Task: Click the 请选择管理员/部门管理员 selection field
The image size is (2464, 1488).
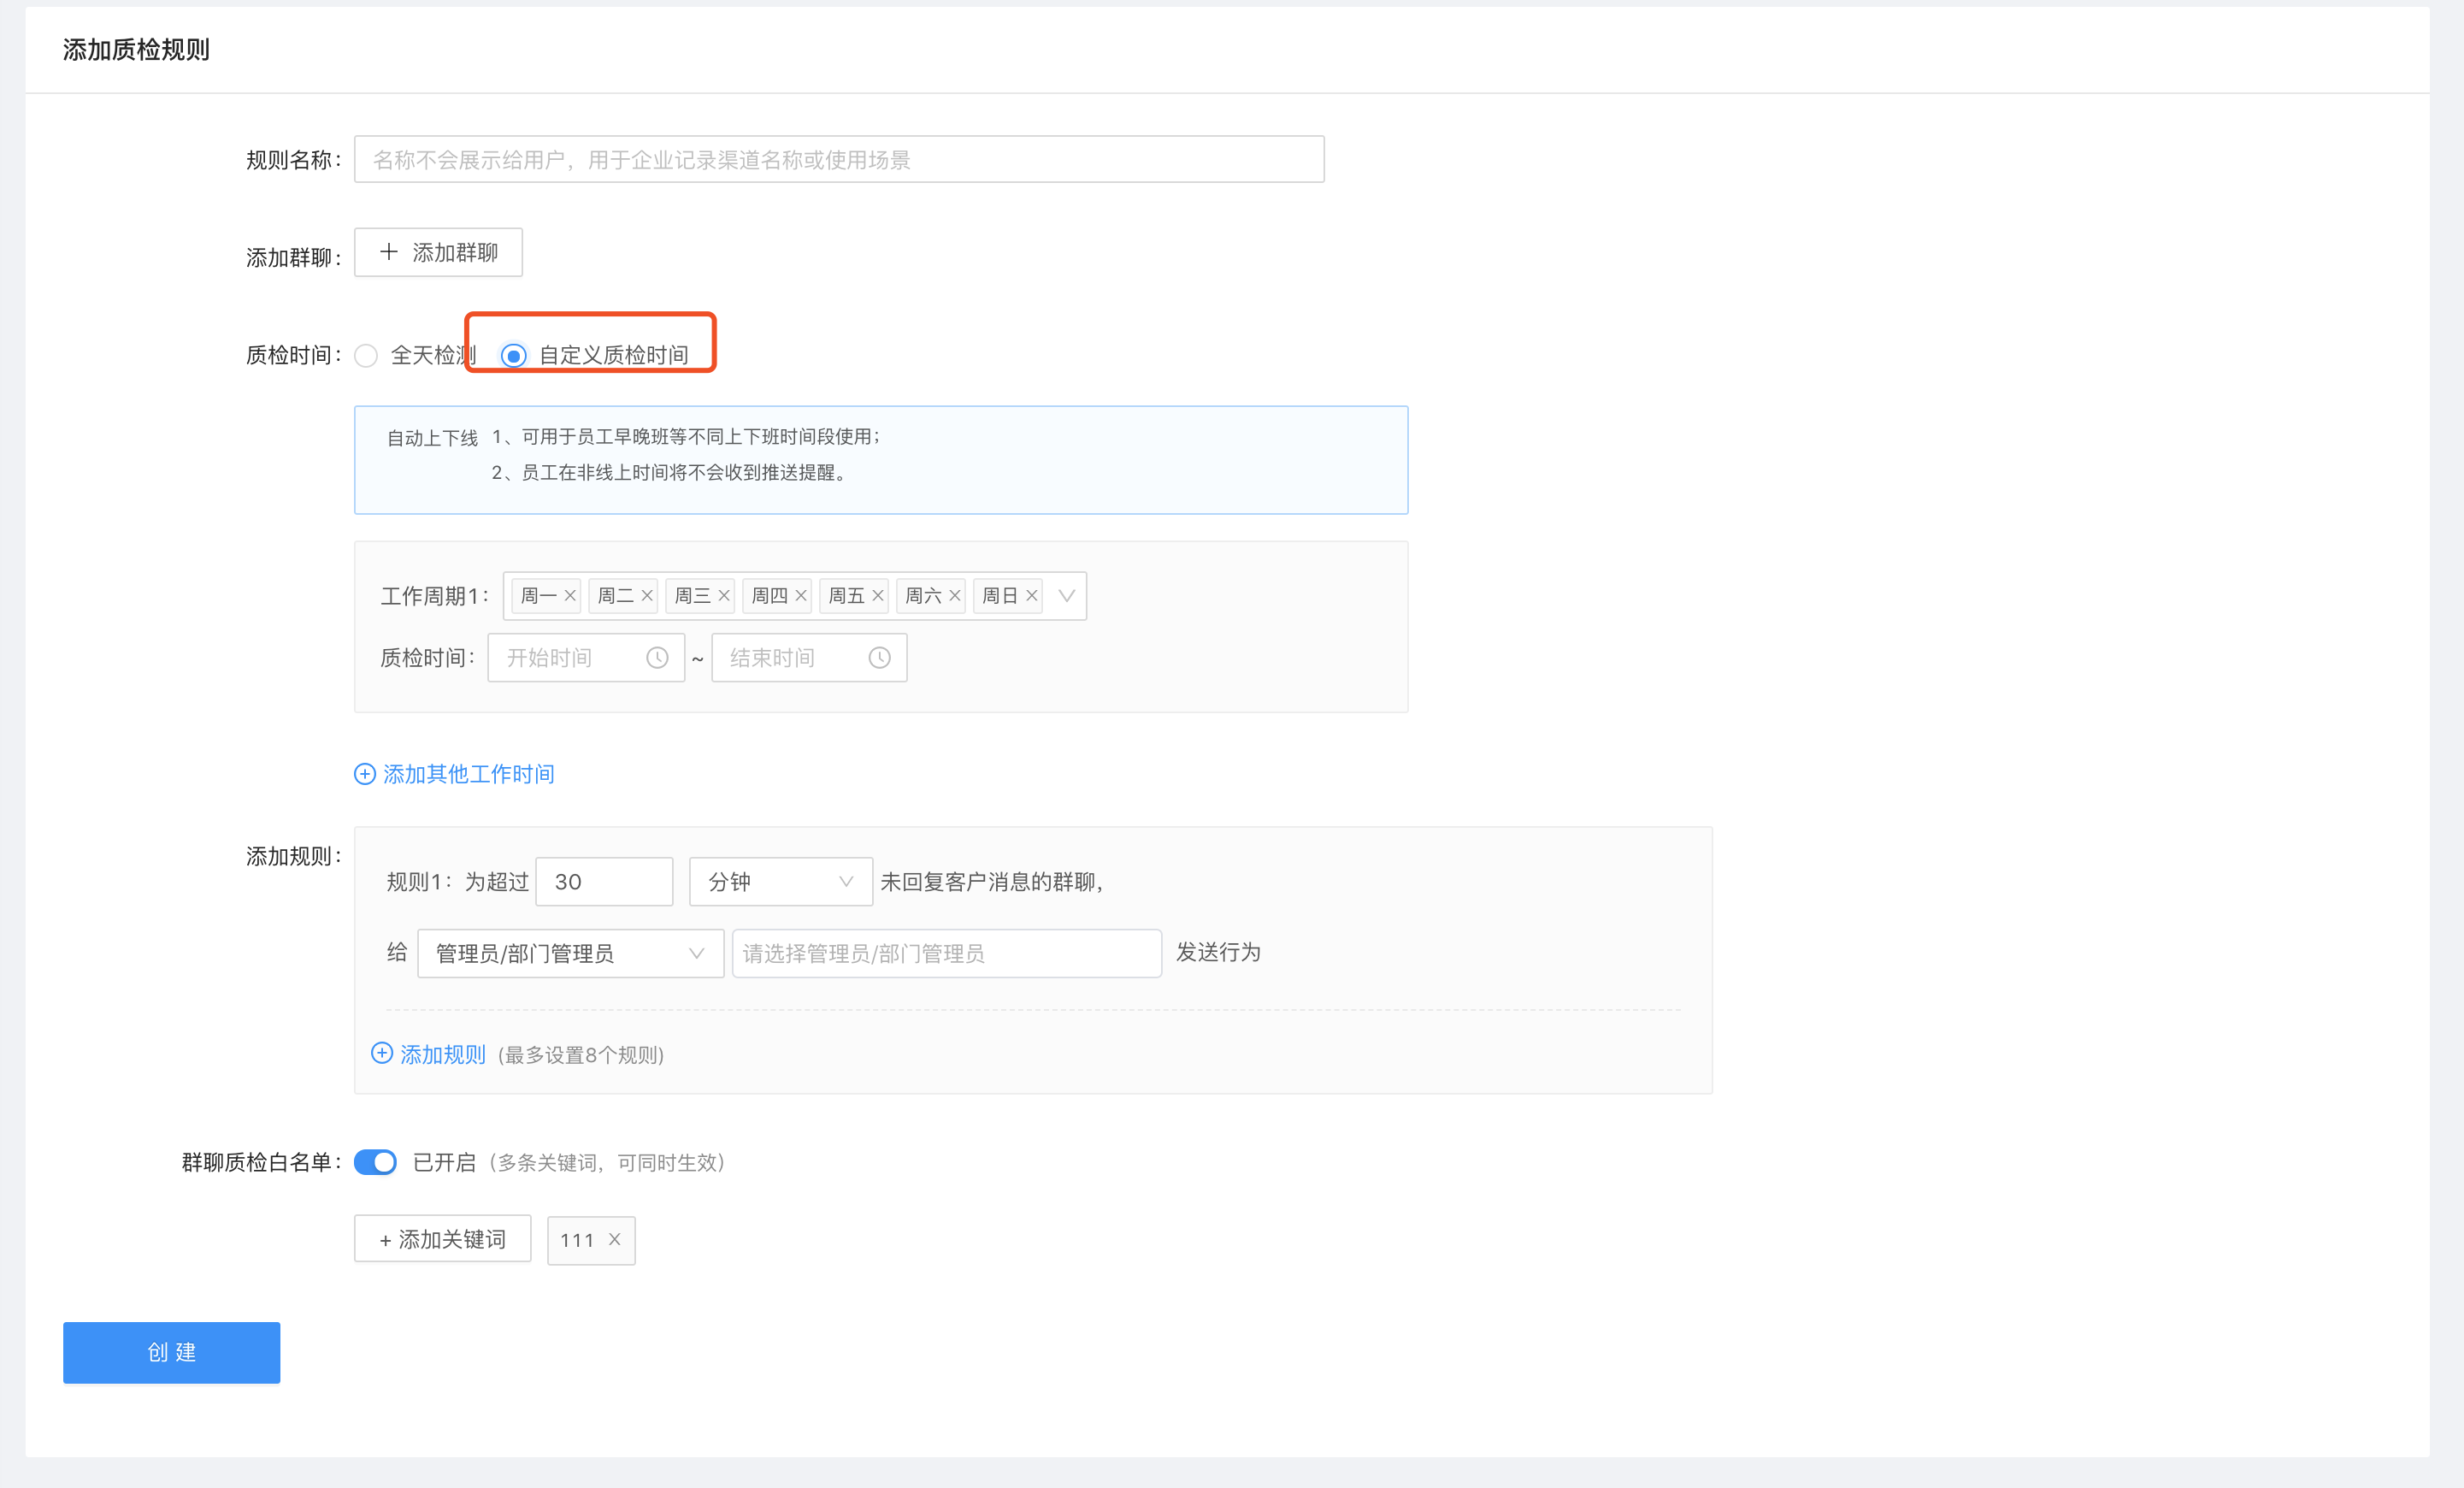Action: pos(946,953)
